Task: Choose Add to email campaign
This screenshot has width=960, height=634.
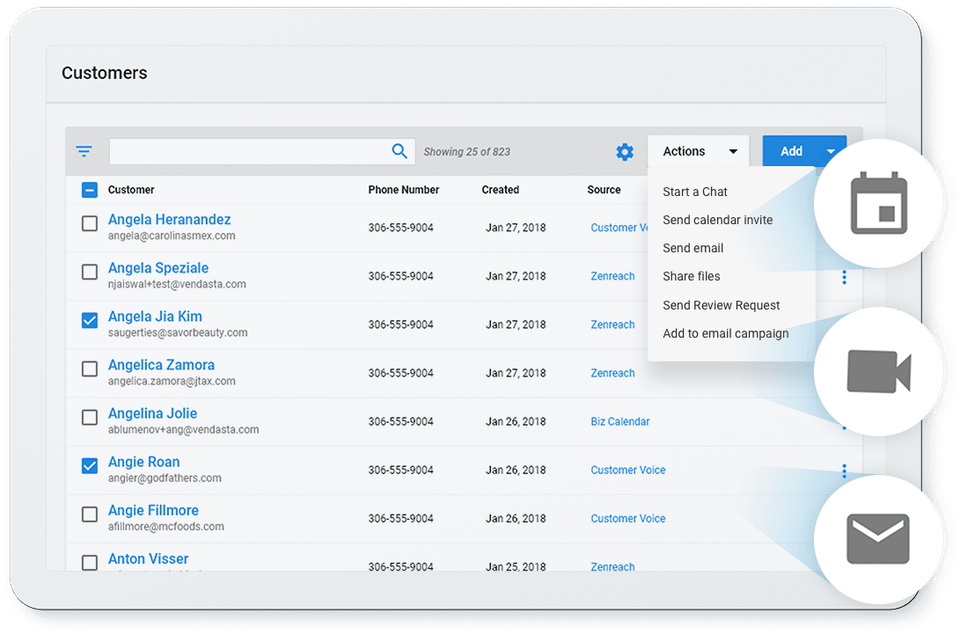Action: [x=726, y=334]
